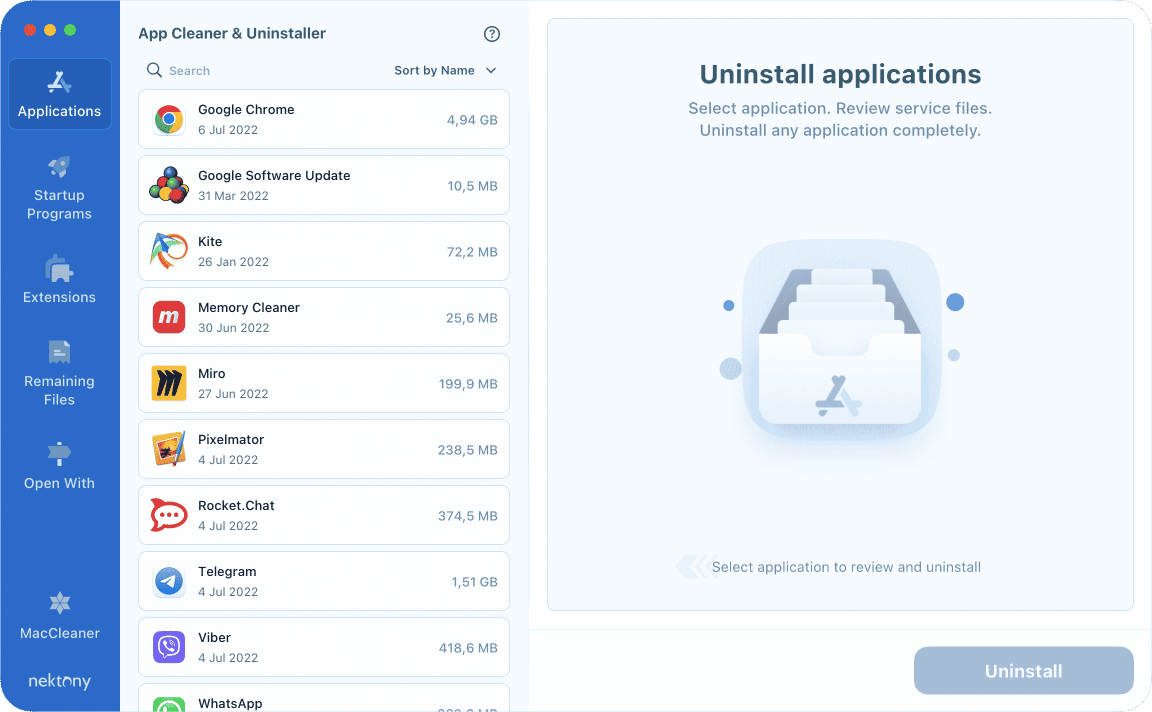The width and height of the screenshot is (1152, 712).
Task: Click the App Cleaner & Uninstaller title
Action: [x=232, y=34]
